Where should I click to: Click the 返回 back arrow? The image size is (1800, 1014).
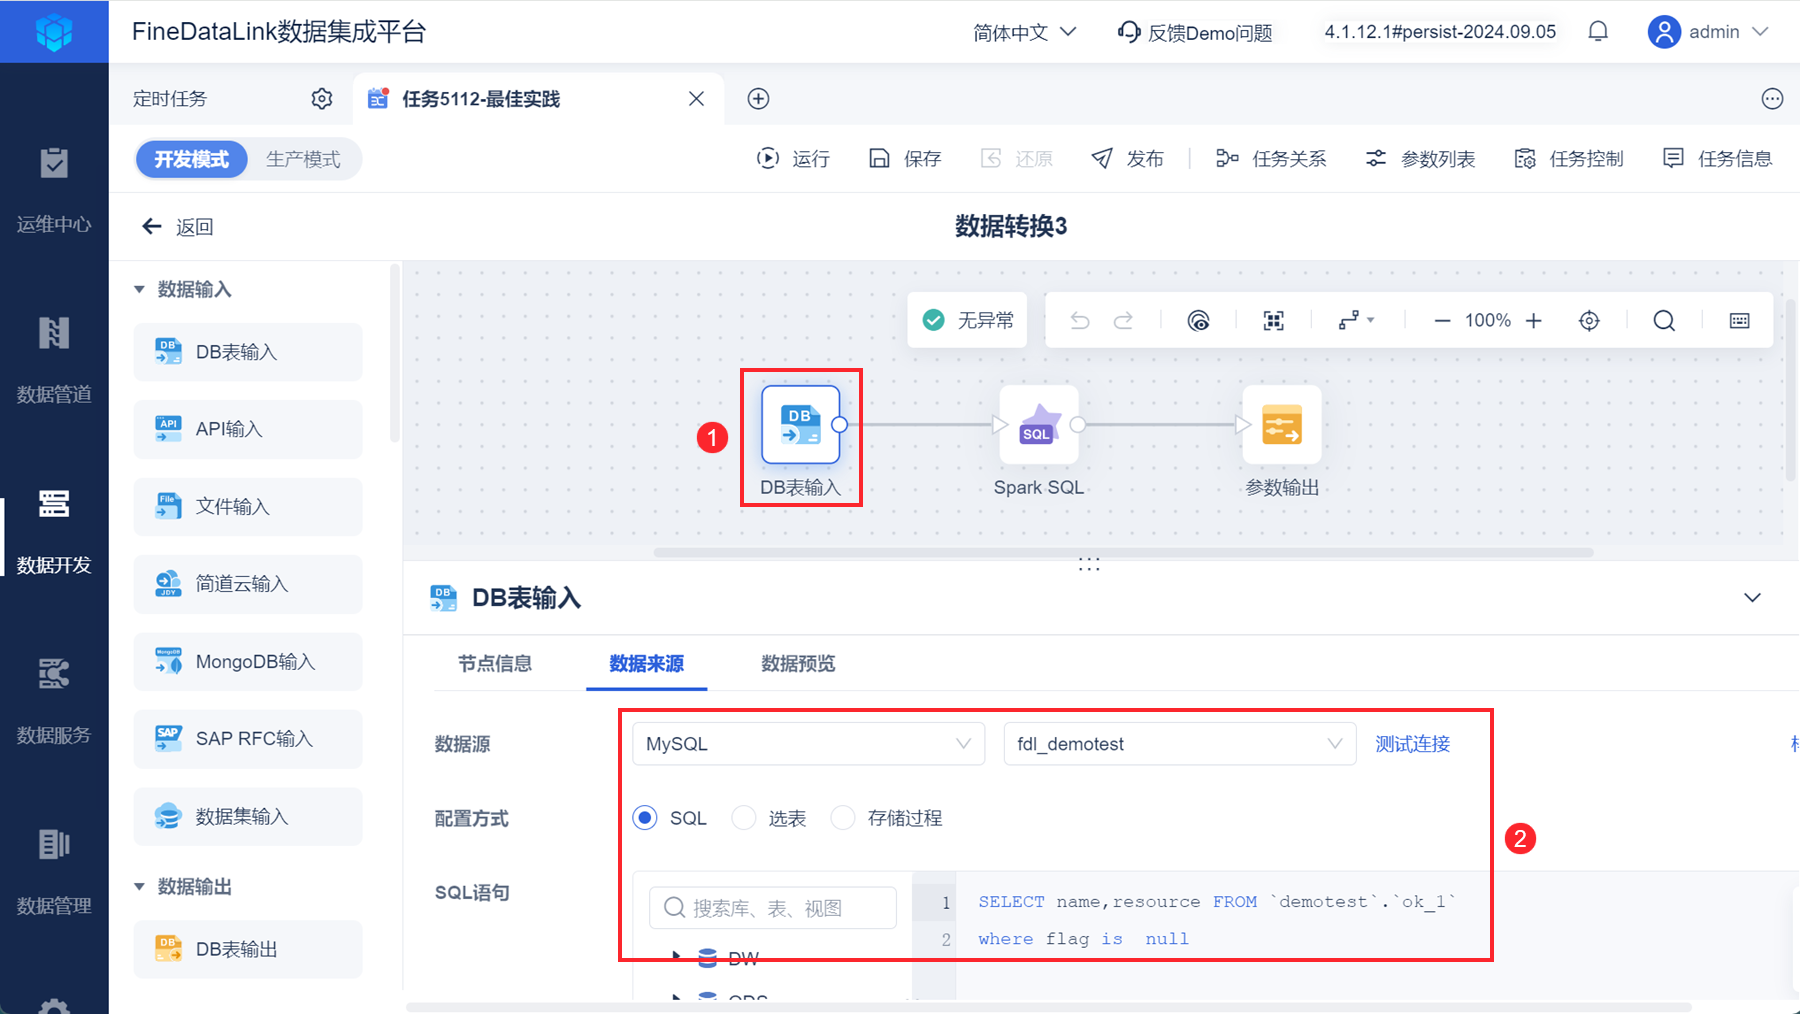(152, 227)
